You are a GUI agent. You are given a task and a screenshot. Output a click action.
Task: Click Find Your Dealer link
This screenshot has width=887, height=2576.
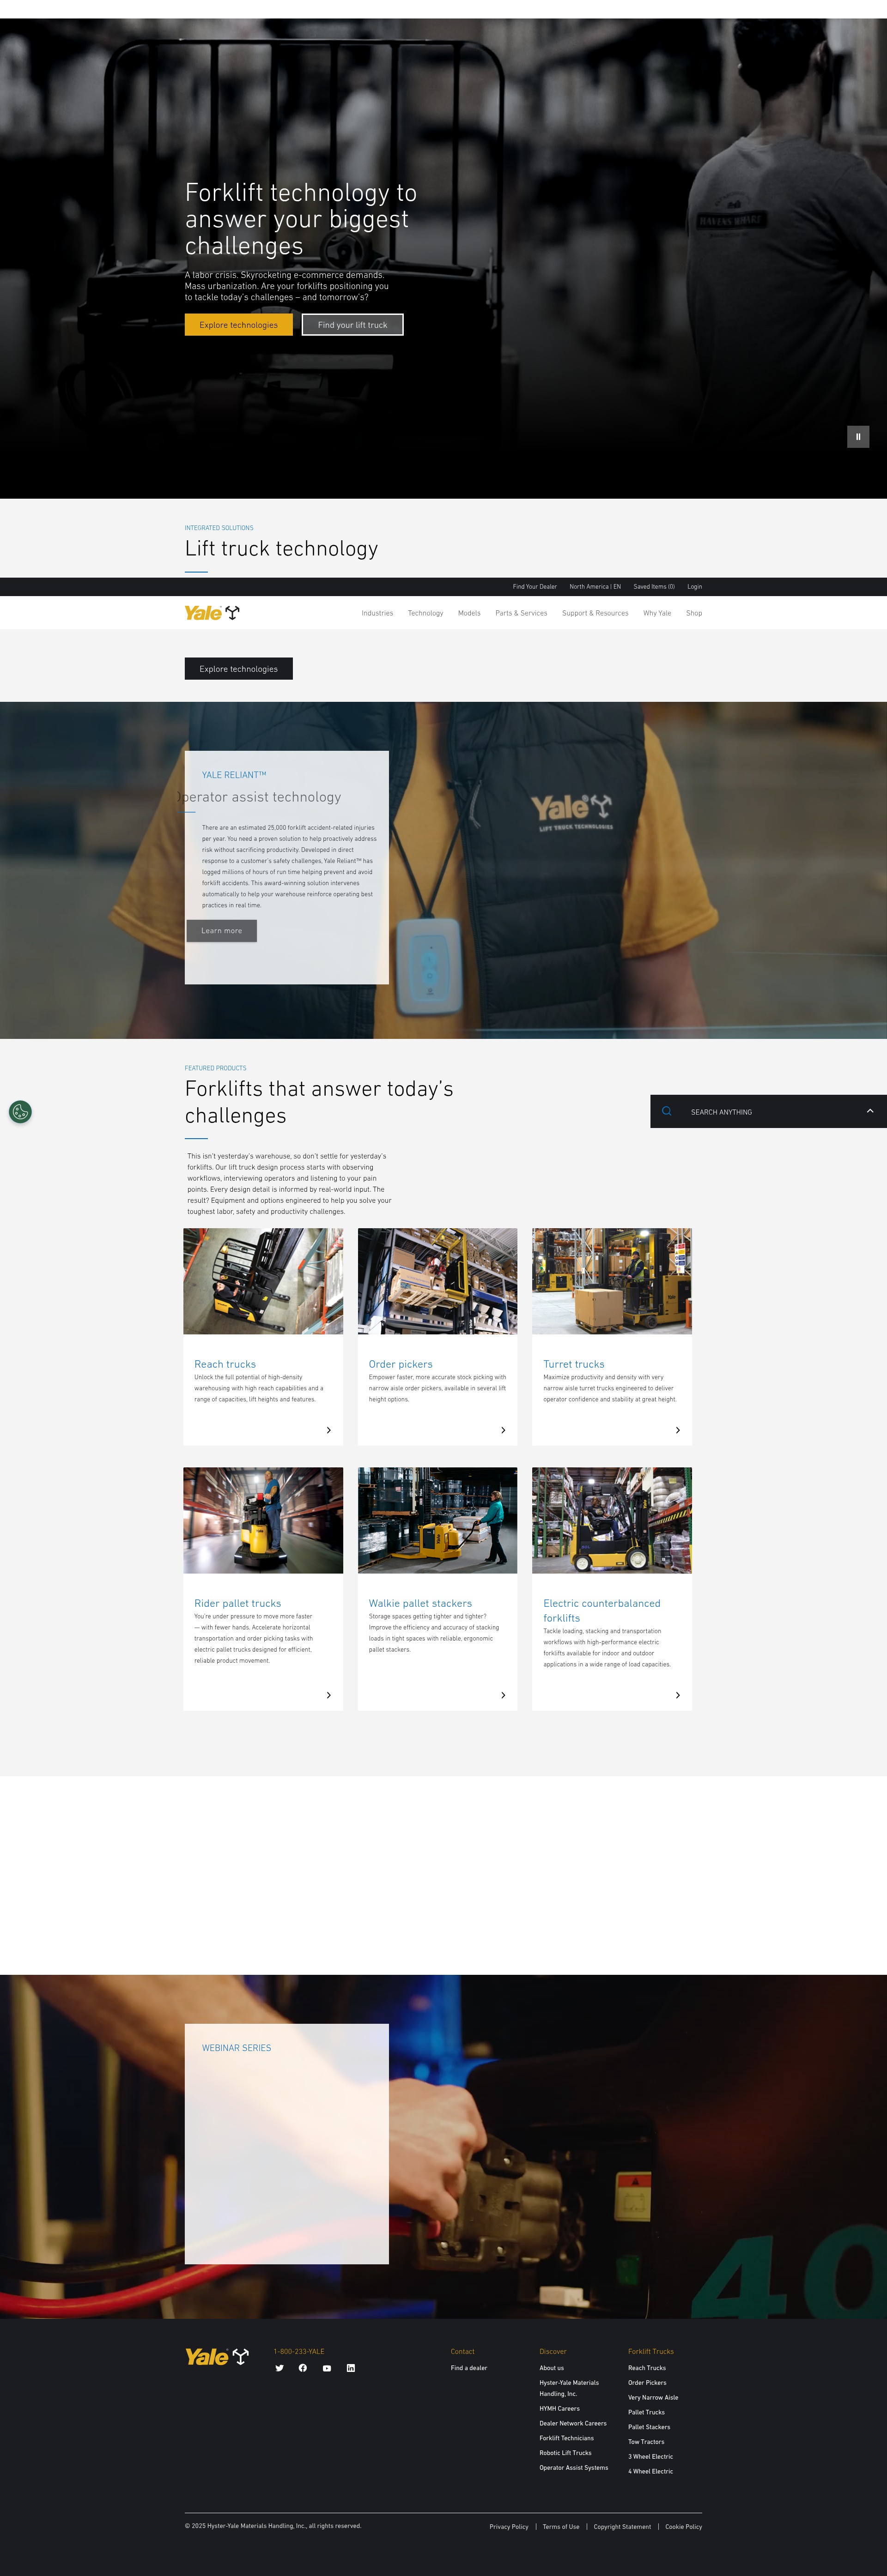coord(535,587)
